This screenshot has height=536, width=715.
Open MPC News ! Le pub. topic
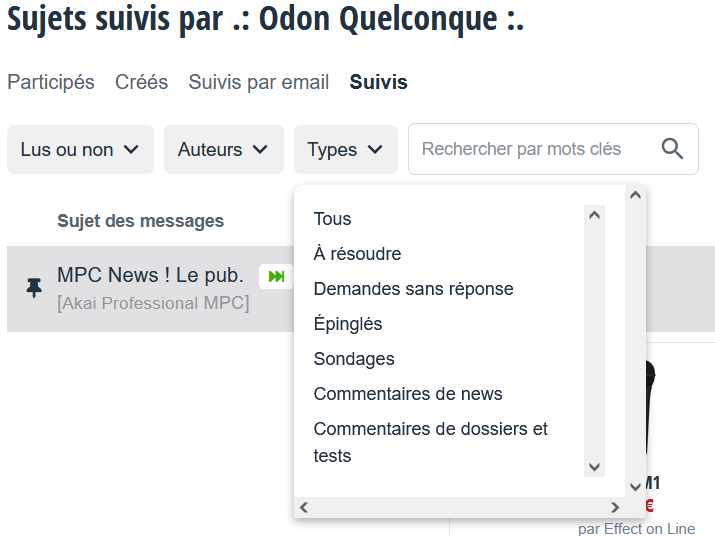click(x=150, y=275)
